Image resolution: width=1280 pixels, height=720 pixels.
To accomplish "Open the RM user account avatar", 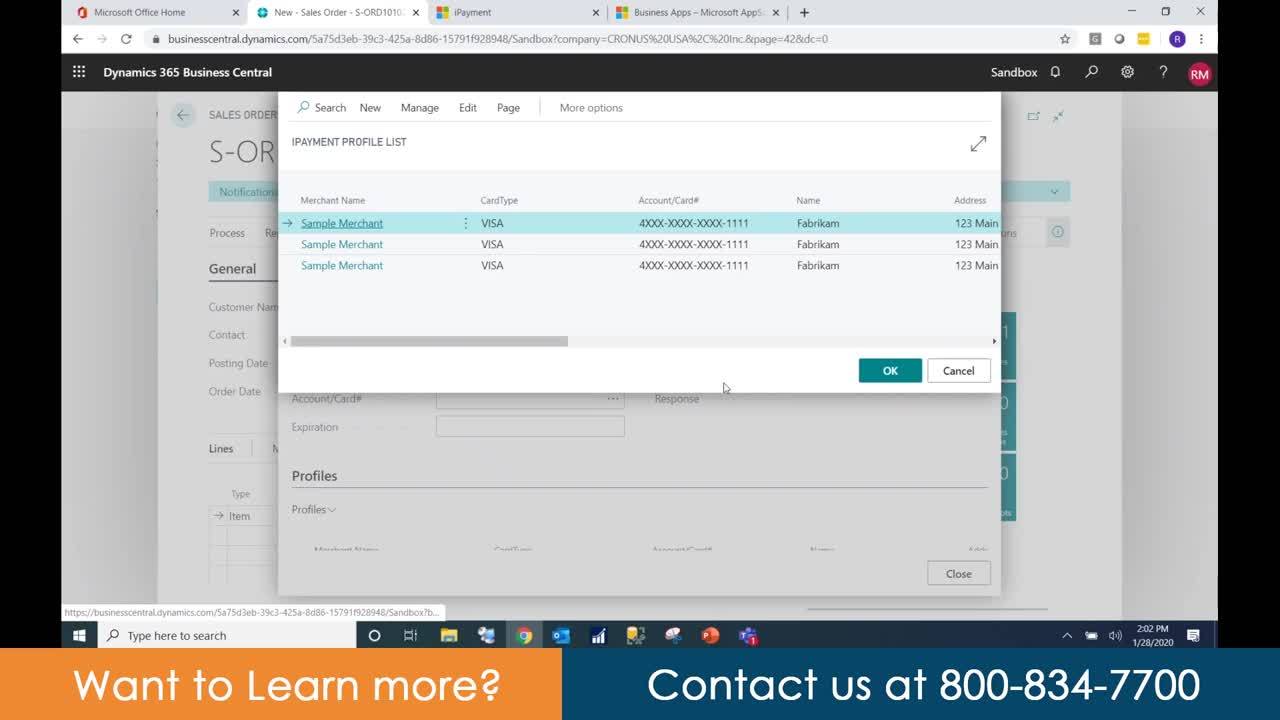I will point(1199,73).
